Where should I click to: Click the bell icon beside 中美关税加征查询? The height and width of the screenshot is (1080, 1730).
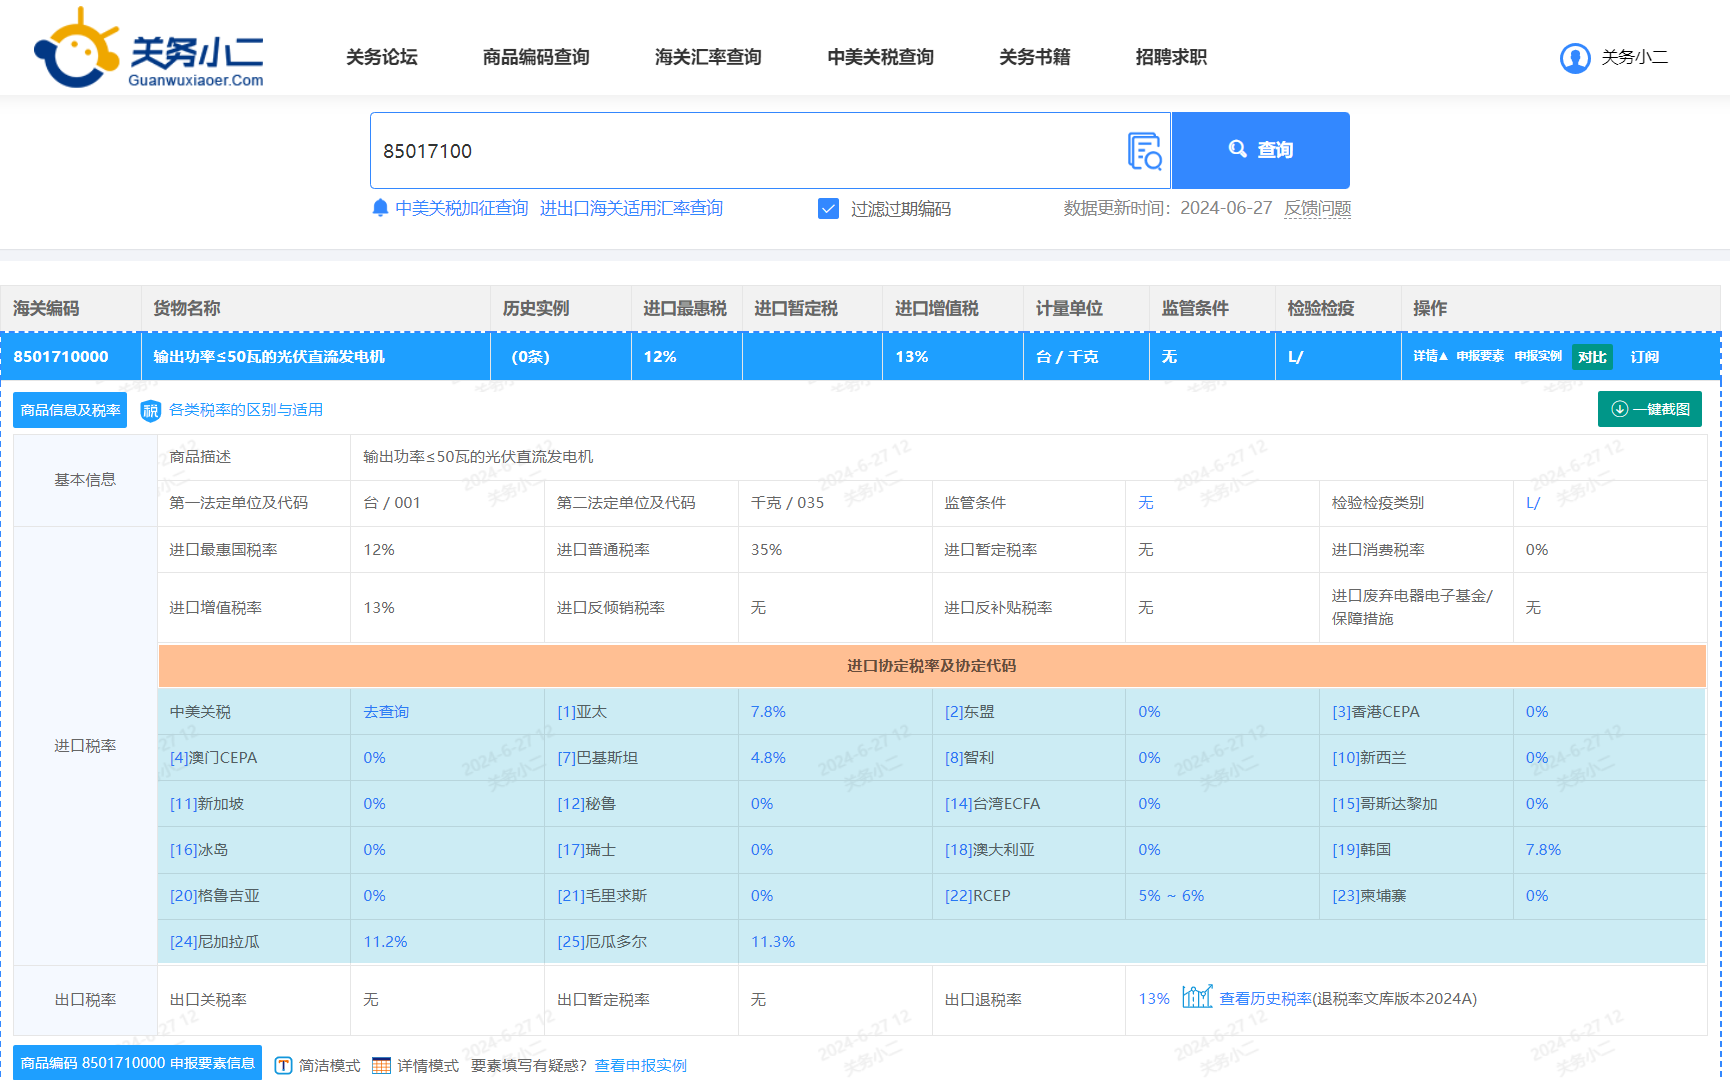coord(380,208)
